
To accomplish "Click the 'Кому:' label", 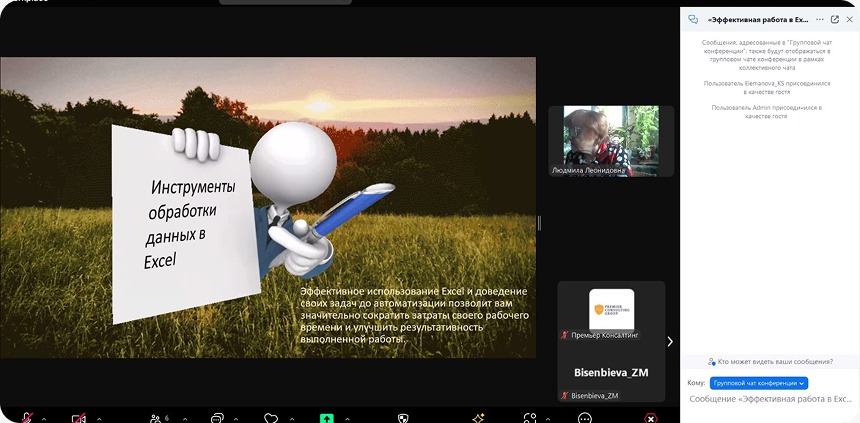I will (x=697, y=383).
